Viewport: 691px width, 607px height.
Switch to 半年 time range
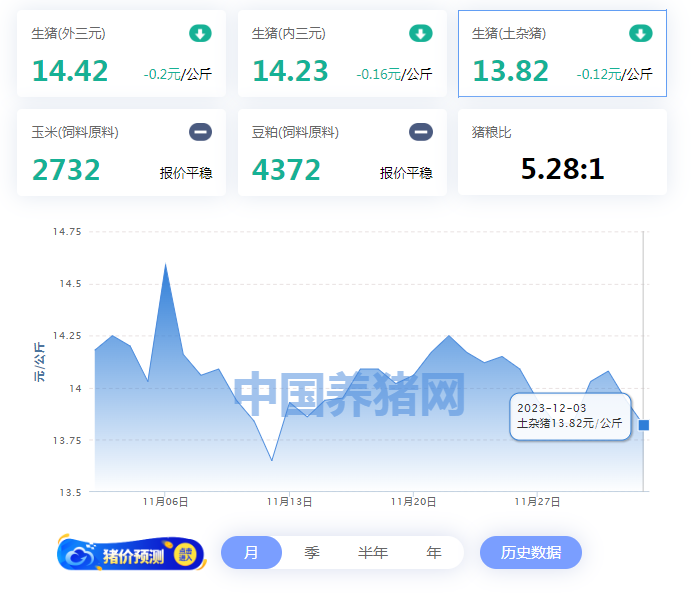[373, 553]
